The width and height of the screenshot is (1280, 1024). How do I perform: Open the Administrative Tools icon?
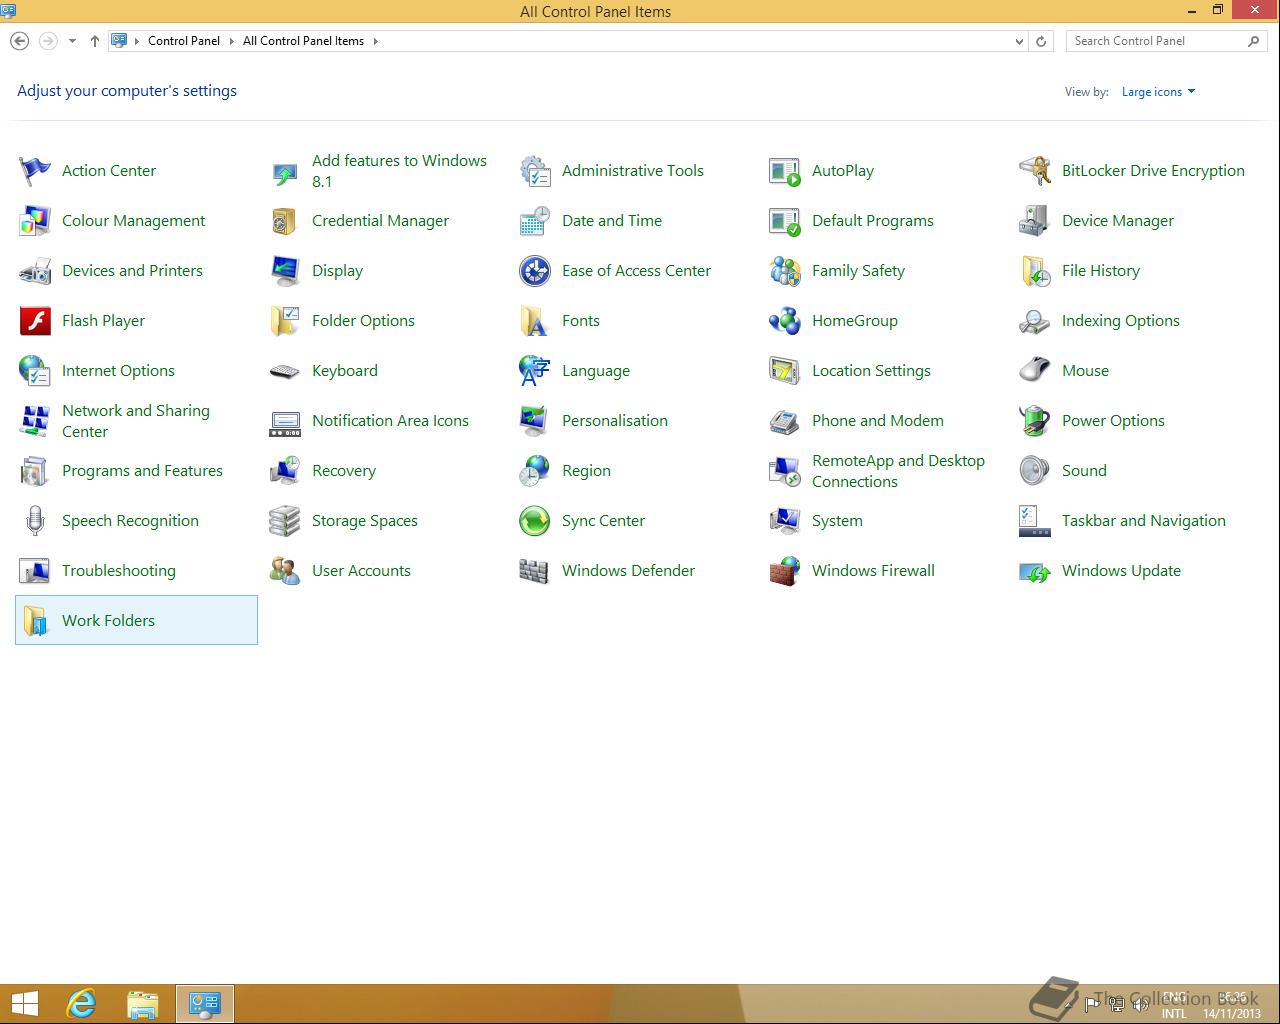point(535,171)
